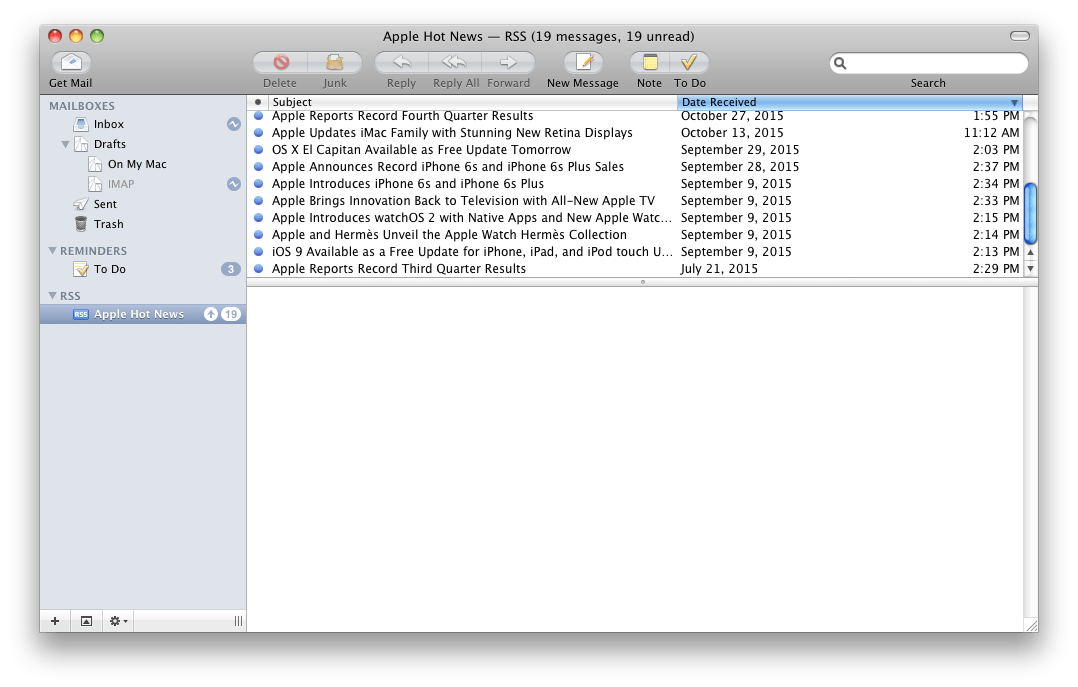This screenshot has height=687, width=1078.
Task: Click the message list scrollbar thumb
Action: (1030, 213)
